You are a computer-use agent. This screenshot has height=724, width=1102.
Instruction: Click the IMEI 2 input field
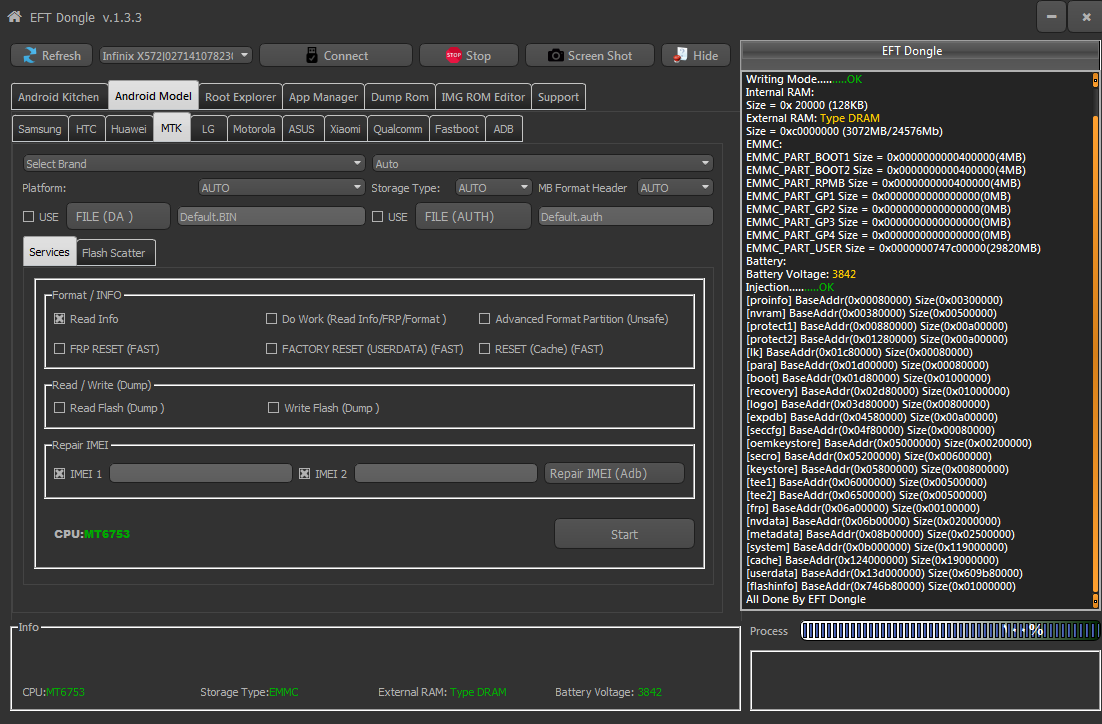[446, 474]
